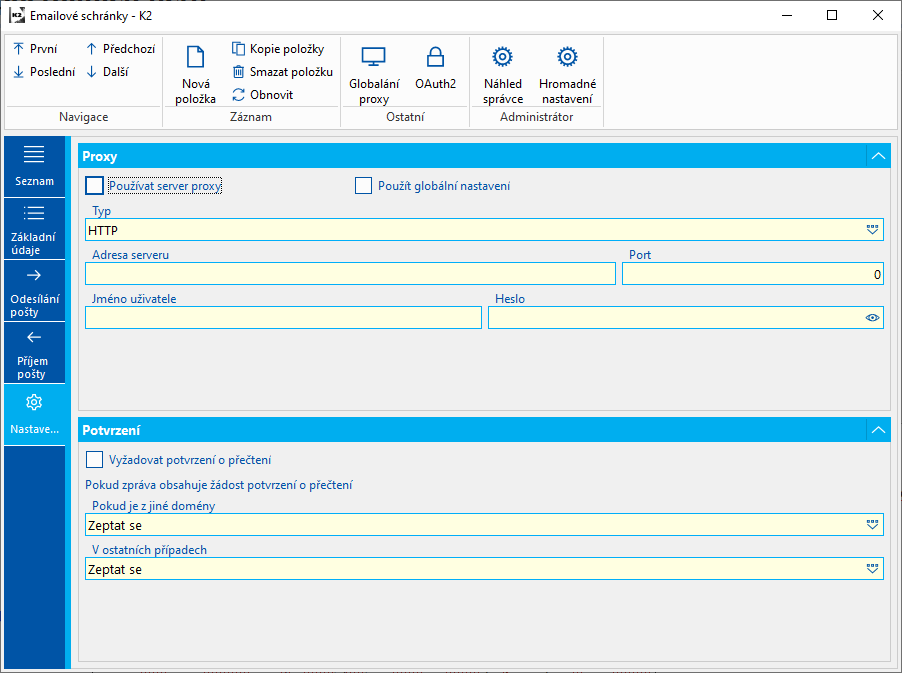Check Použít globální nastavení
Screen dimensions: 902x673
coord(364,186)
